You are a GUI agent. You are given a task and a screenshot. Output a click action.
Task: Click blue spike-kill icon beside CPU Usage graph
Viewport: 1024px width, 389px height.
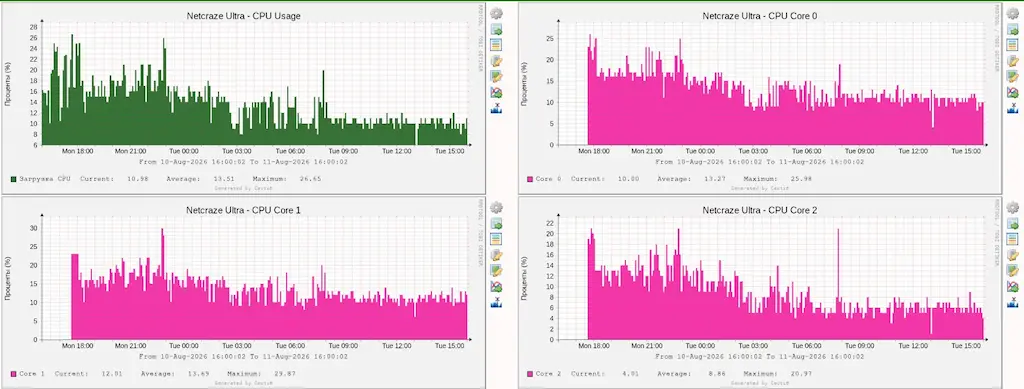coord(496,108)
